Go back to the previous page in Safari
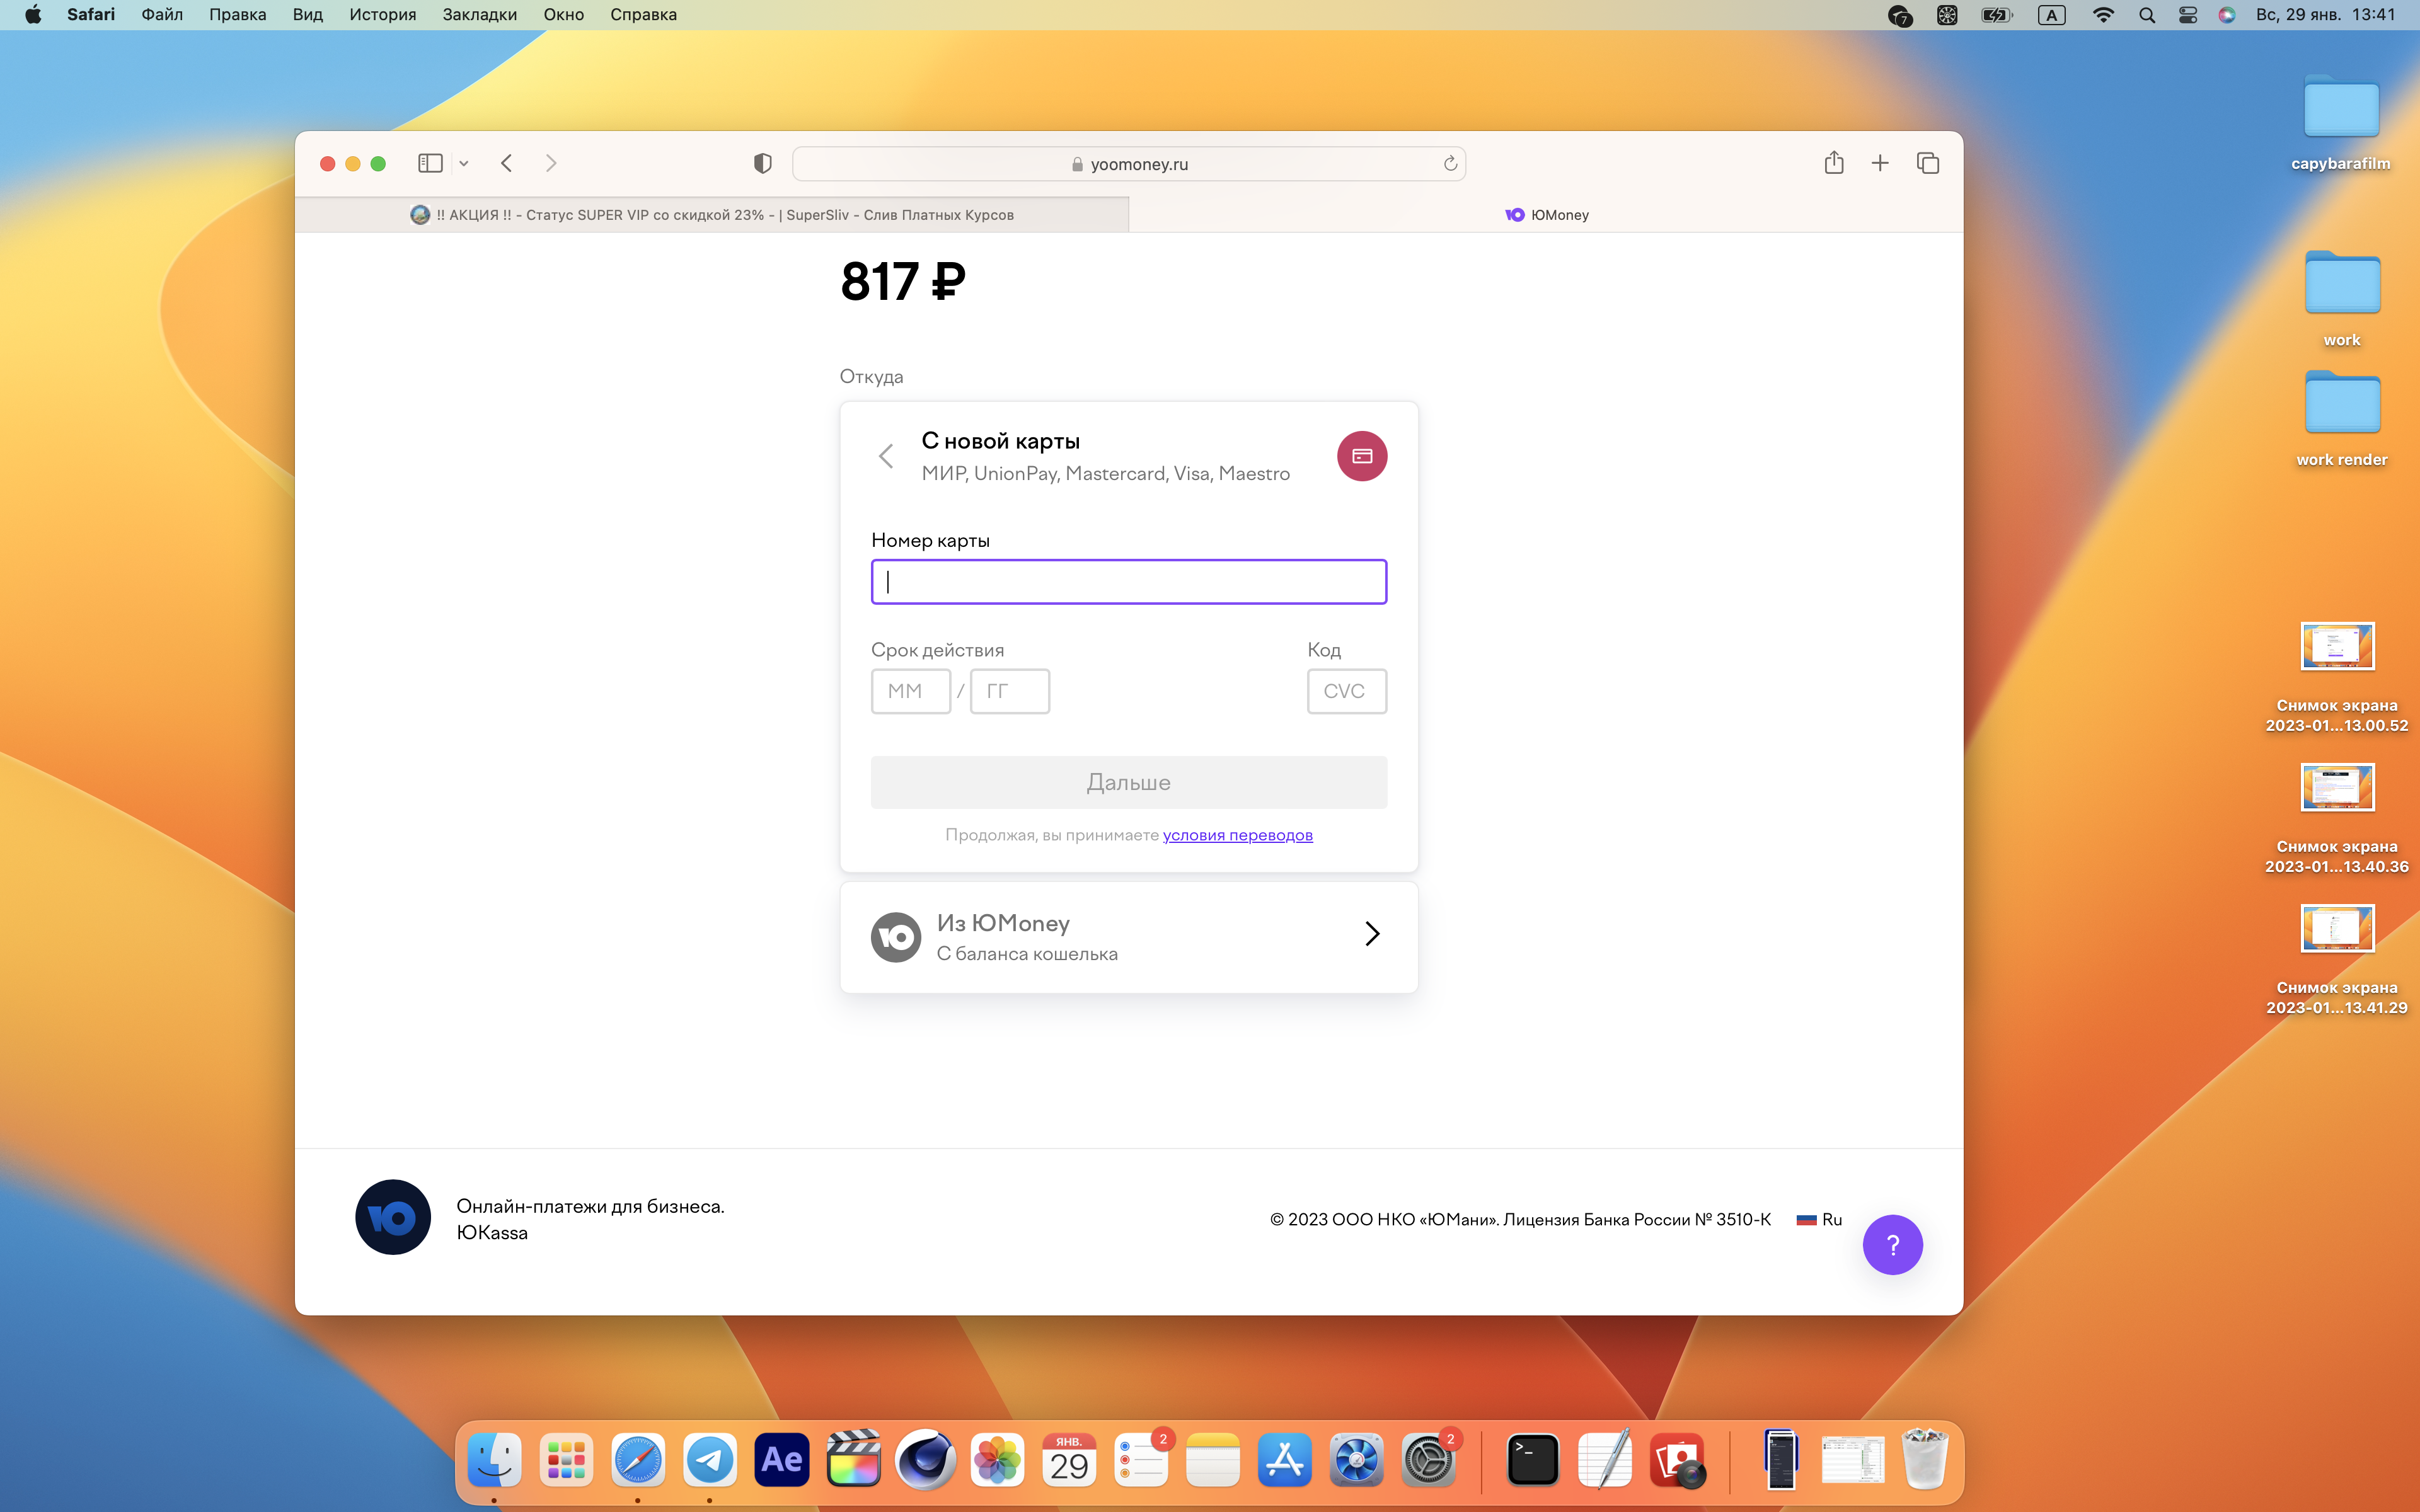Viewport: 2420px width, 1512px height. click(507, 163)
